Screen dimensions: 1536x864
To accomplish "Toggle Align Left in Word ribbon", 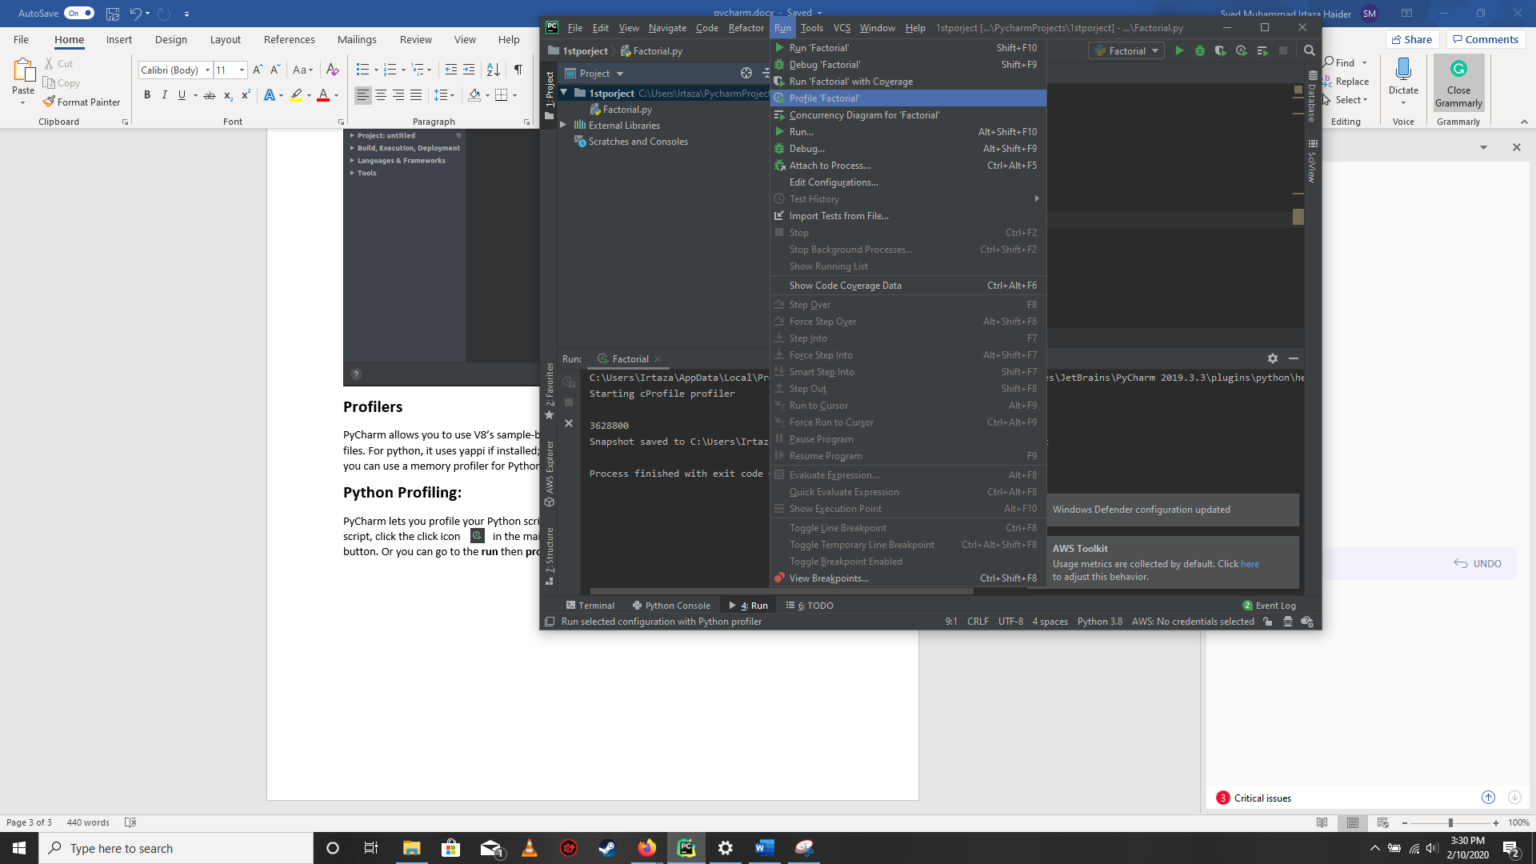I will [x=363, y=95].
